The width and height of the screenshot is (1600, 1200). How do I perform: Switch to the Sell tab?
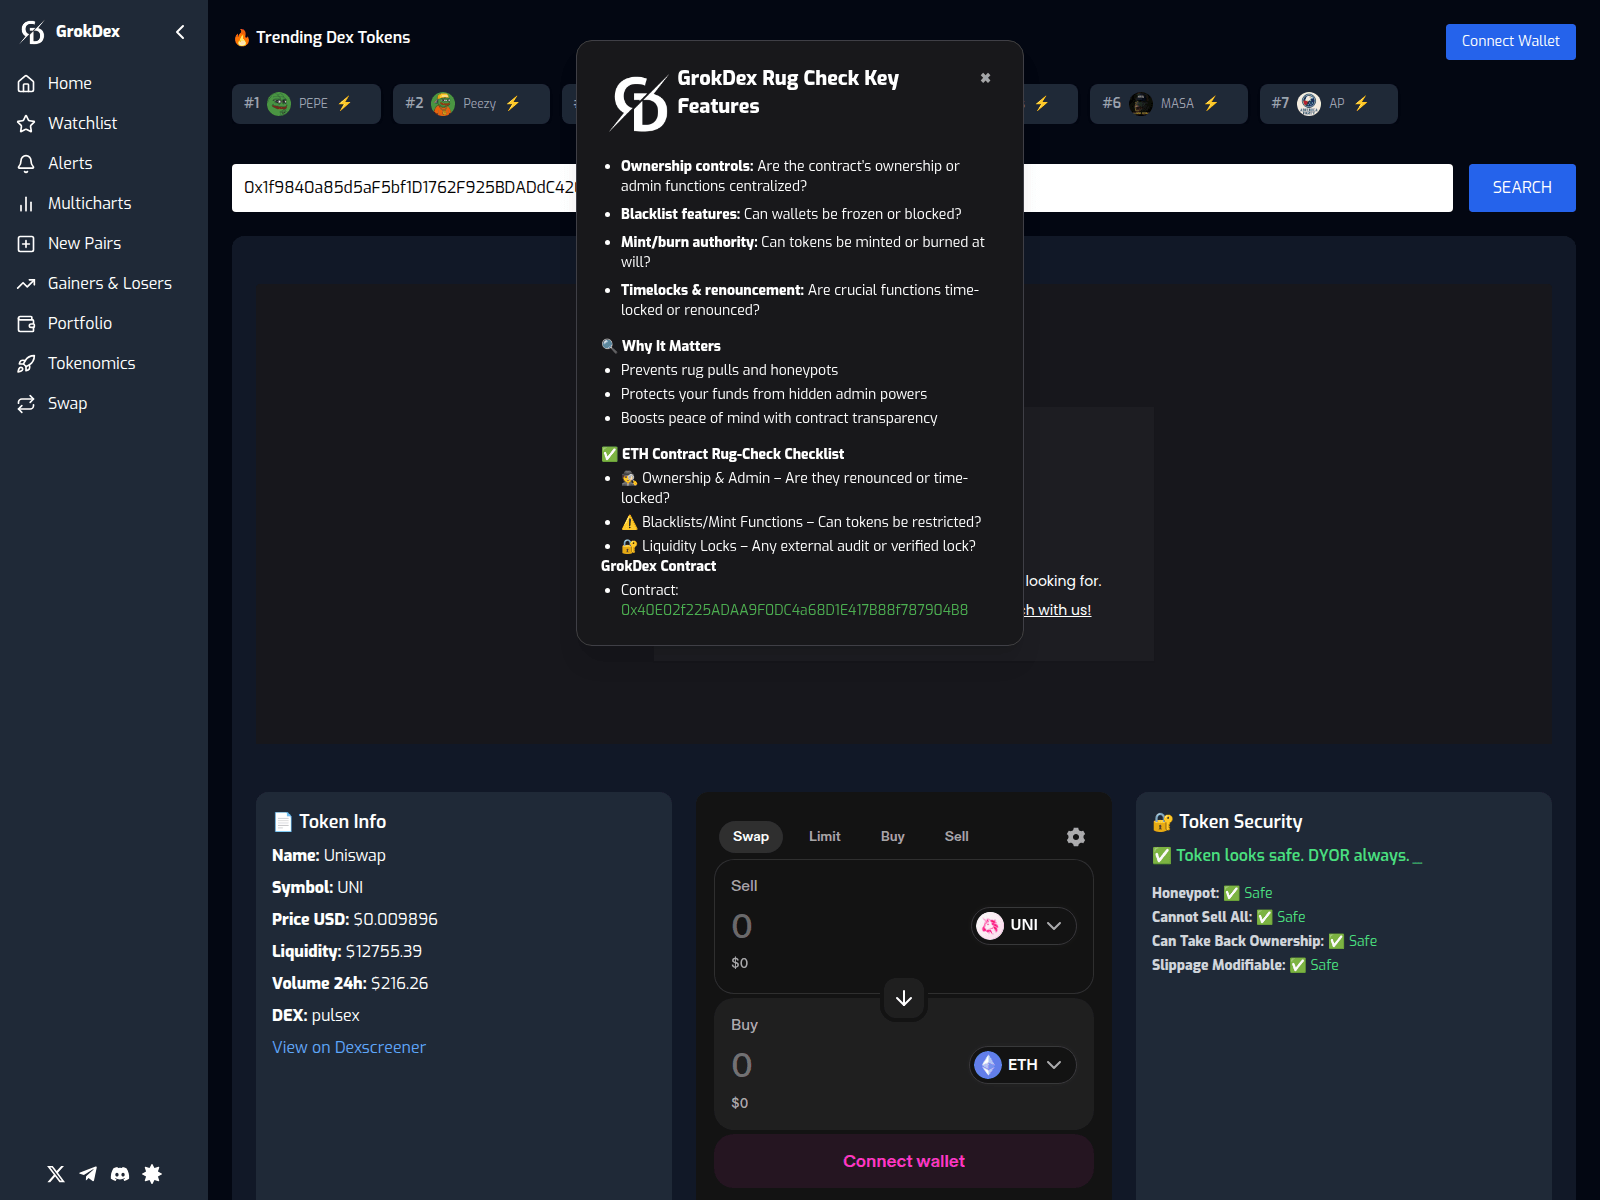click(956, 836)
